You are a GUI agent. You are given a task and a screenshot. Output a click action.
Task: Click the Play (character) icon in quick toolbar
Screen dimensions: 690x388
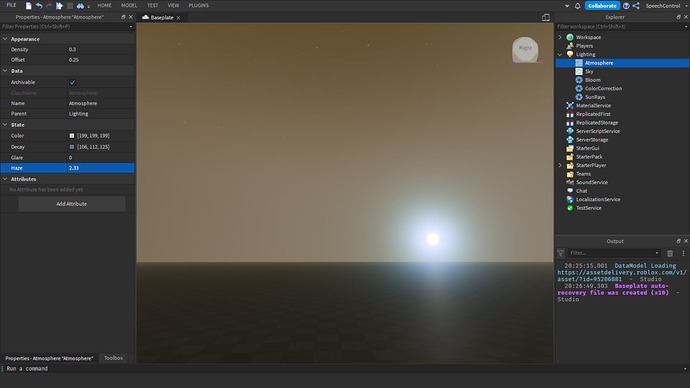pos(59,6)
